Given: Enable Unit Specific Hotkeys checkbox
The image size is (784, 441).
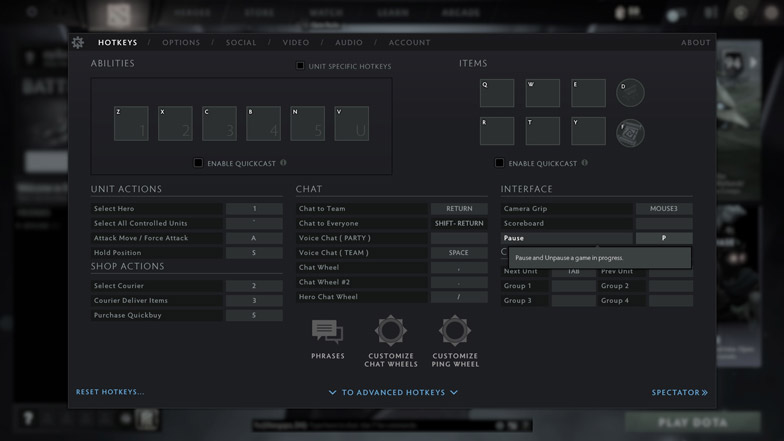Looking at the screenshot, I should (300, 66).
